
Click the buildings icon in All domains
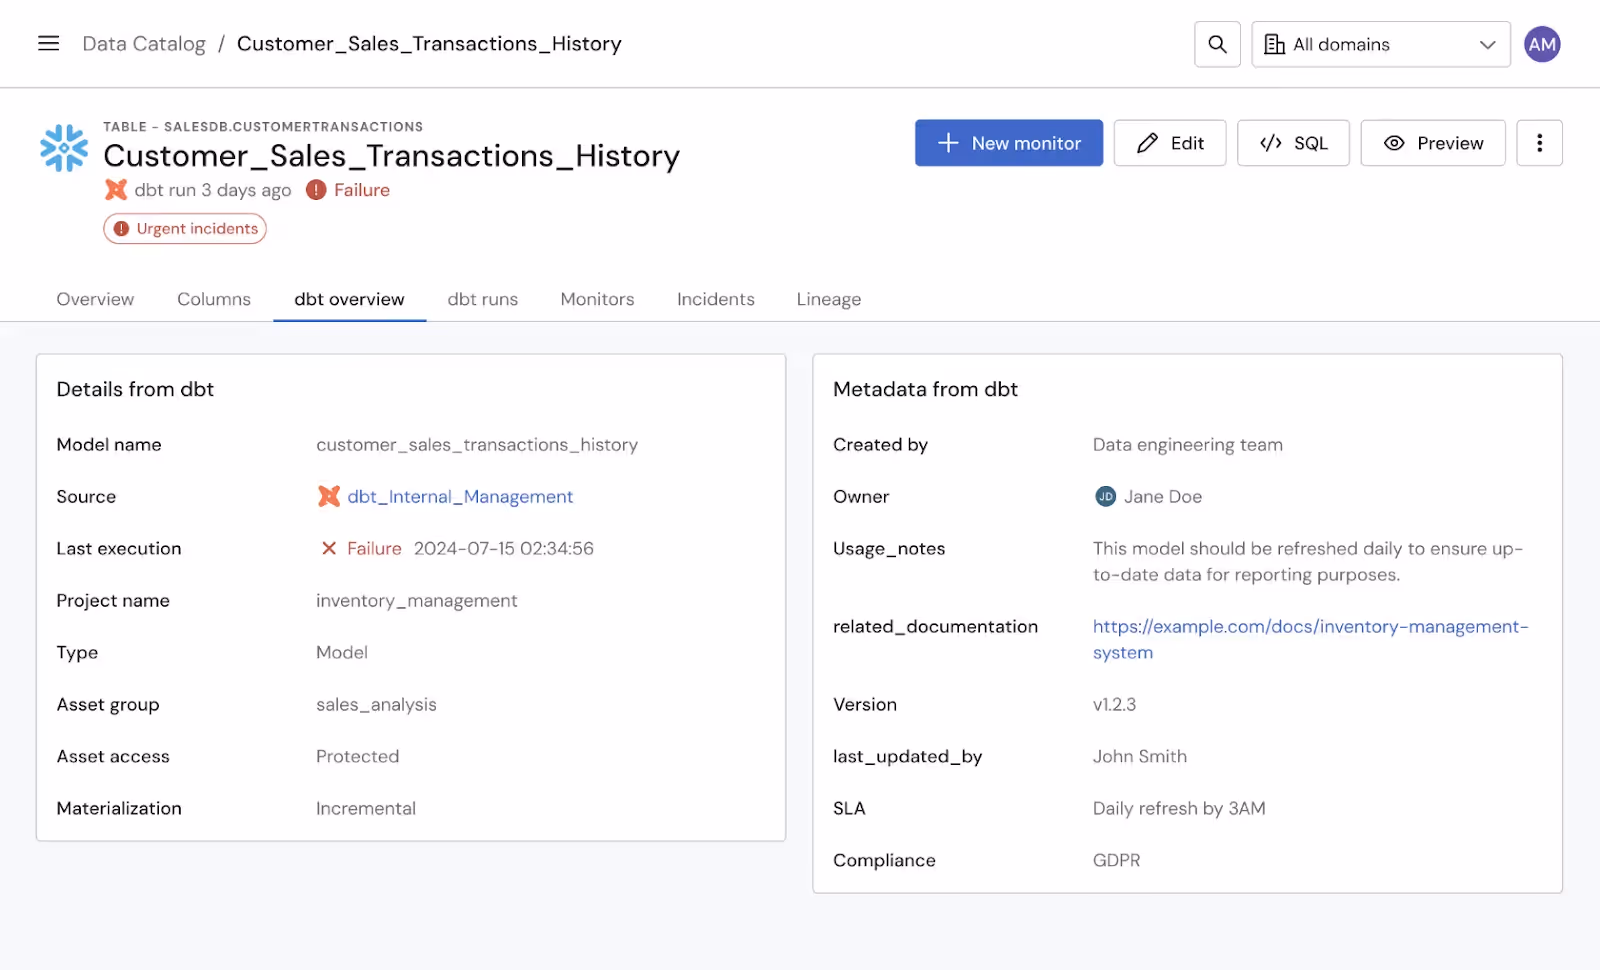coord(1274,44)
